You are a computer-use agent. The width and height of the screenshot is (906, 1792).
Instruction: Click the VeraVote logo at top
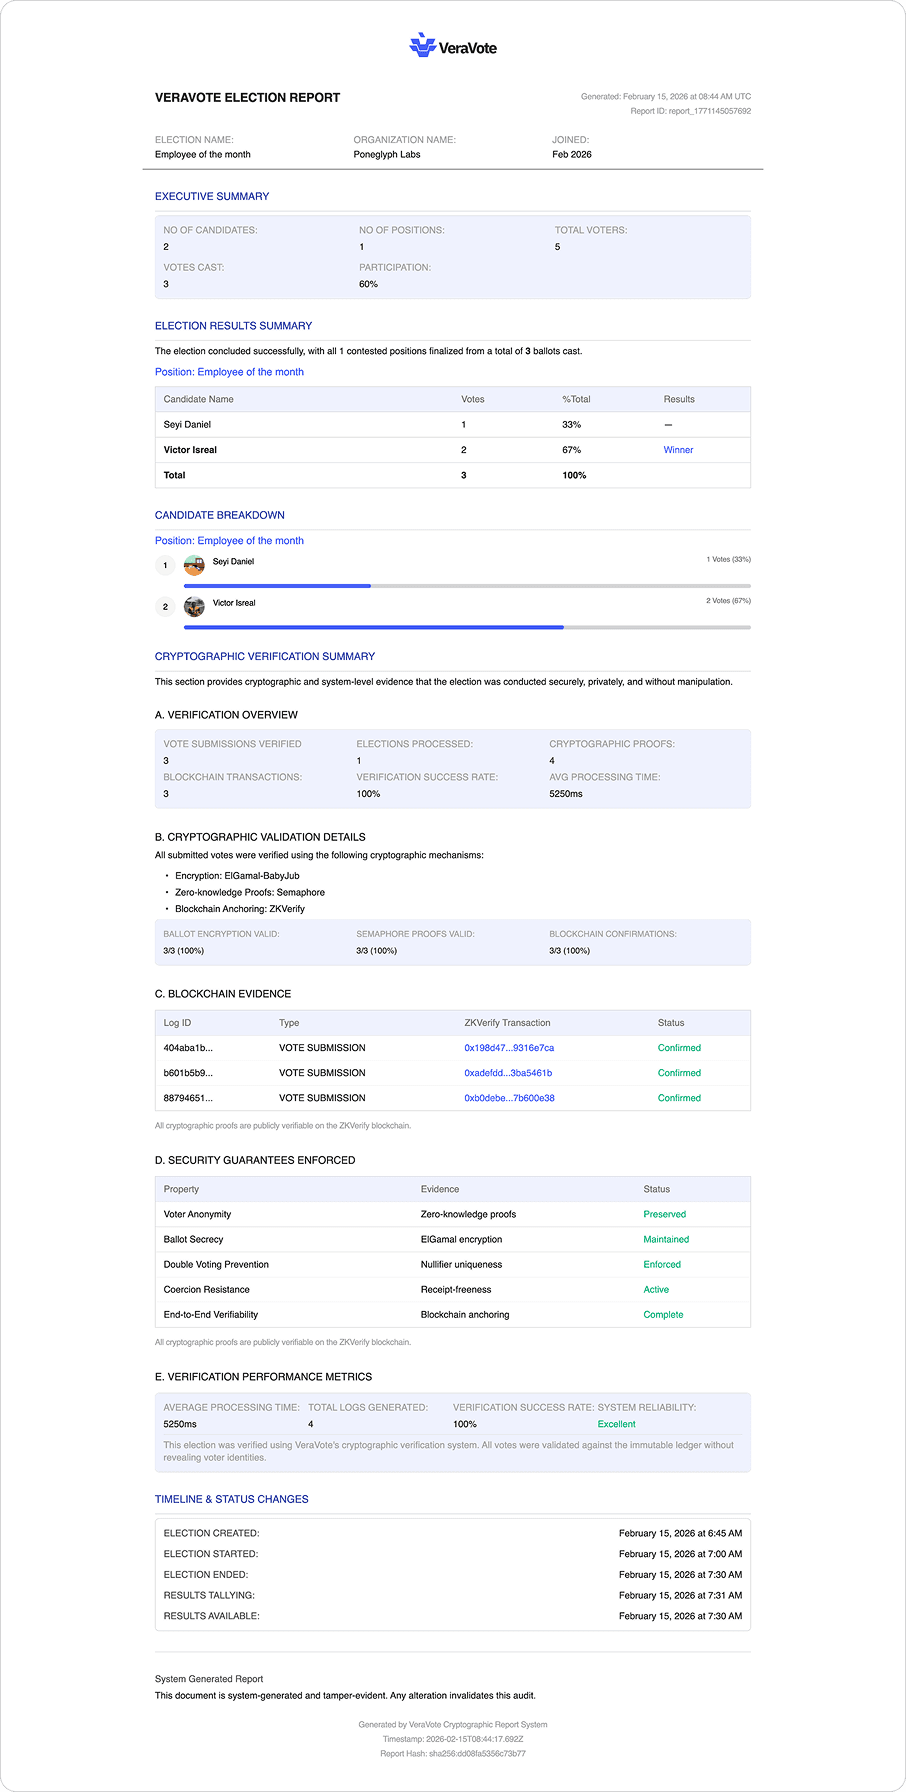click(x=452, y=46)
